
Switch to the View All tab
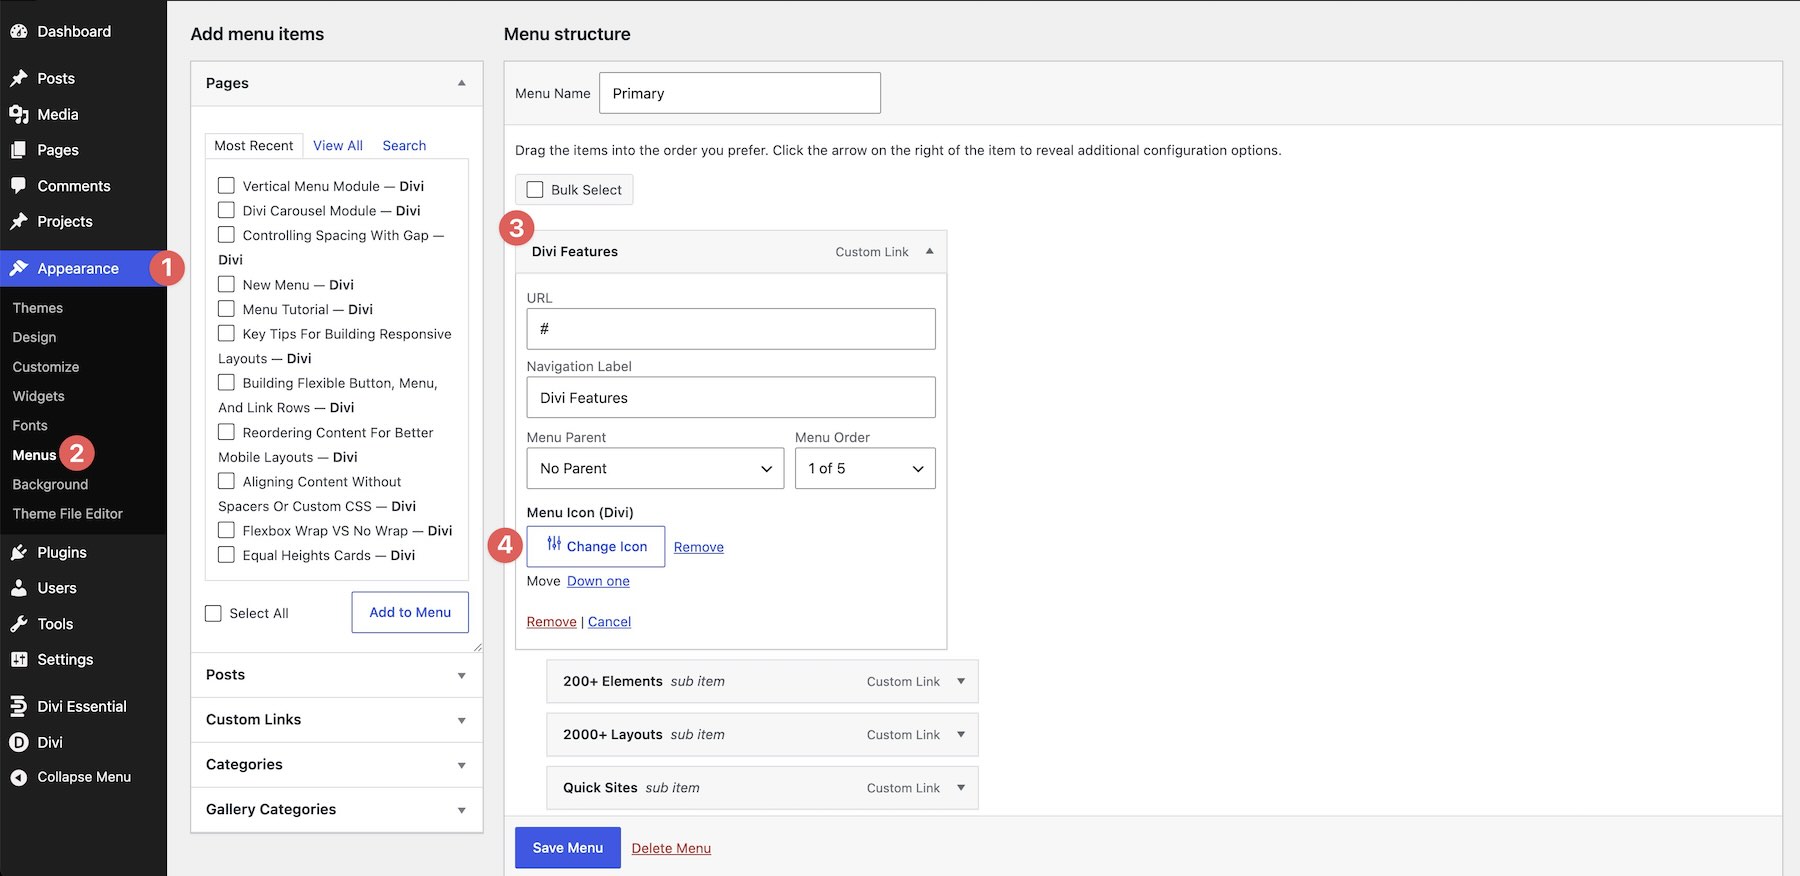[x=338, y=145]
